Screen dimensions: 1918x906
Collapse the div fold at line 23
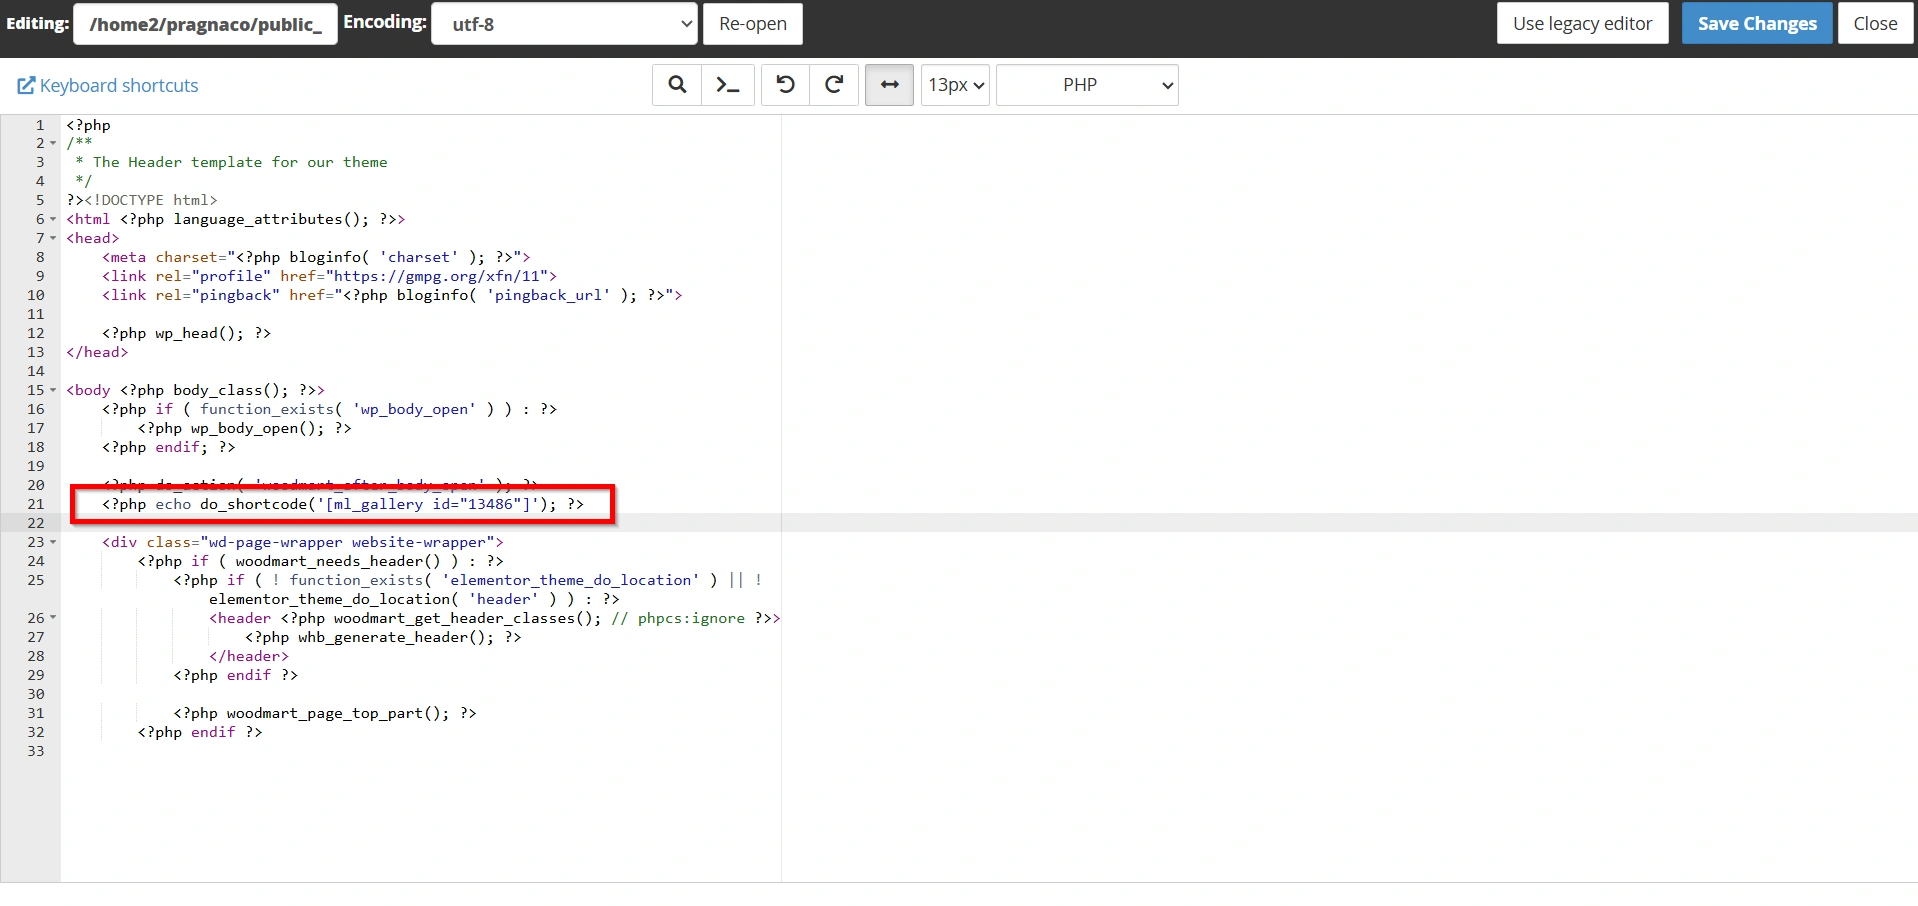click(53, 542)
